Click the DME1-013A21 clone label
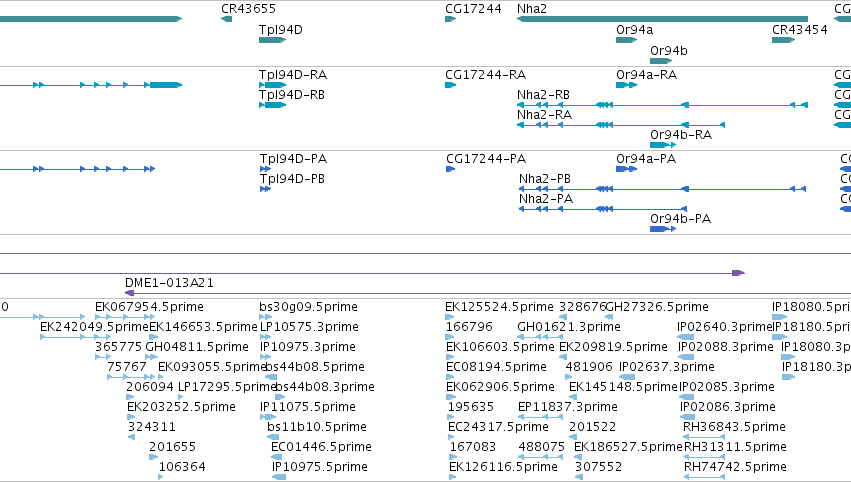Screen dimensions: 851x482 click(x=169, y=283)
